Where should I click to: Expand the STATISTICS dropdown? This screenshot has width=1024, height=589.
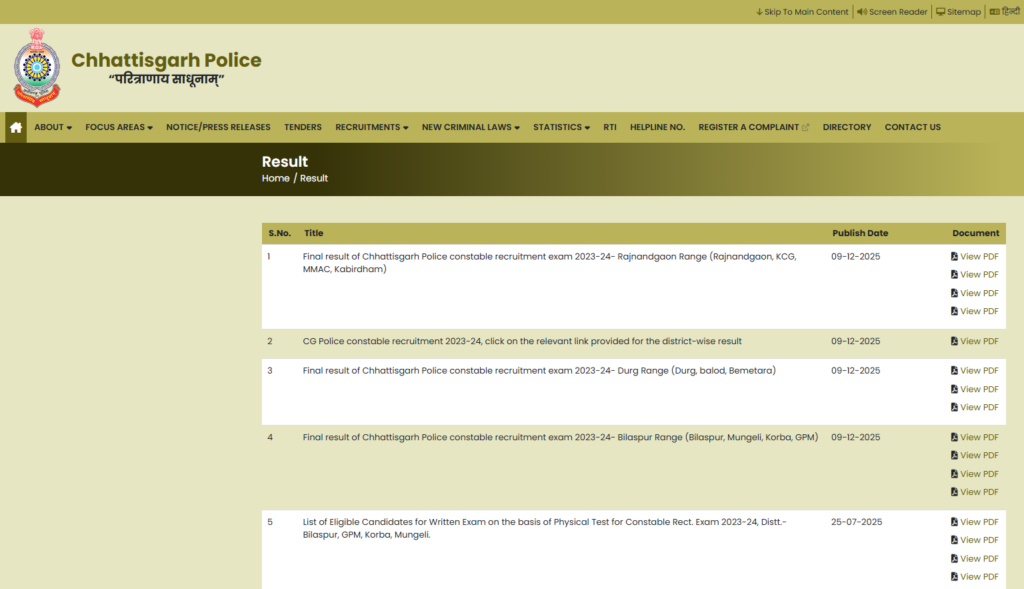(x=561, y=127)
